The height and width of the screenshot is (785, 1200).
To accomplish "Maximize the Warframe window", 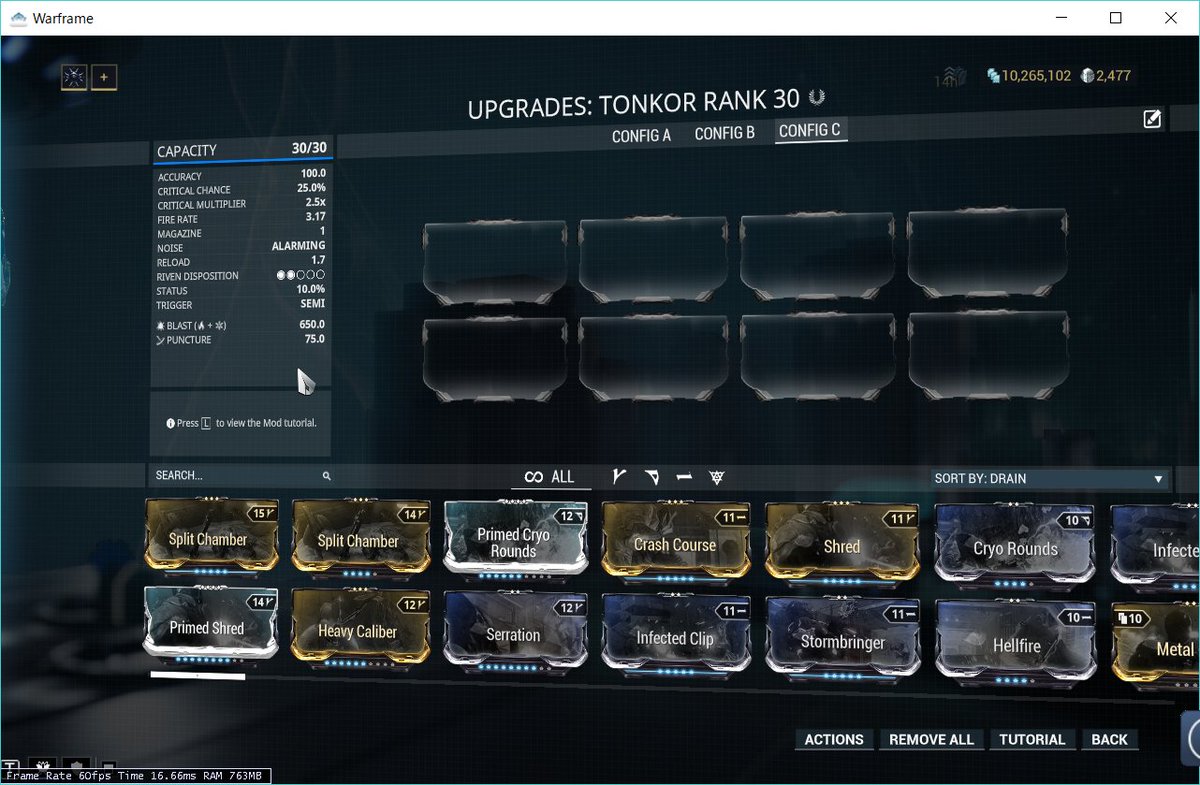I will coord(1116,17).
